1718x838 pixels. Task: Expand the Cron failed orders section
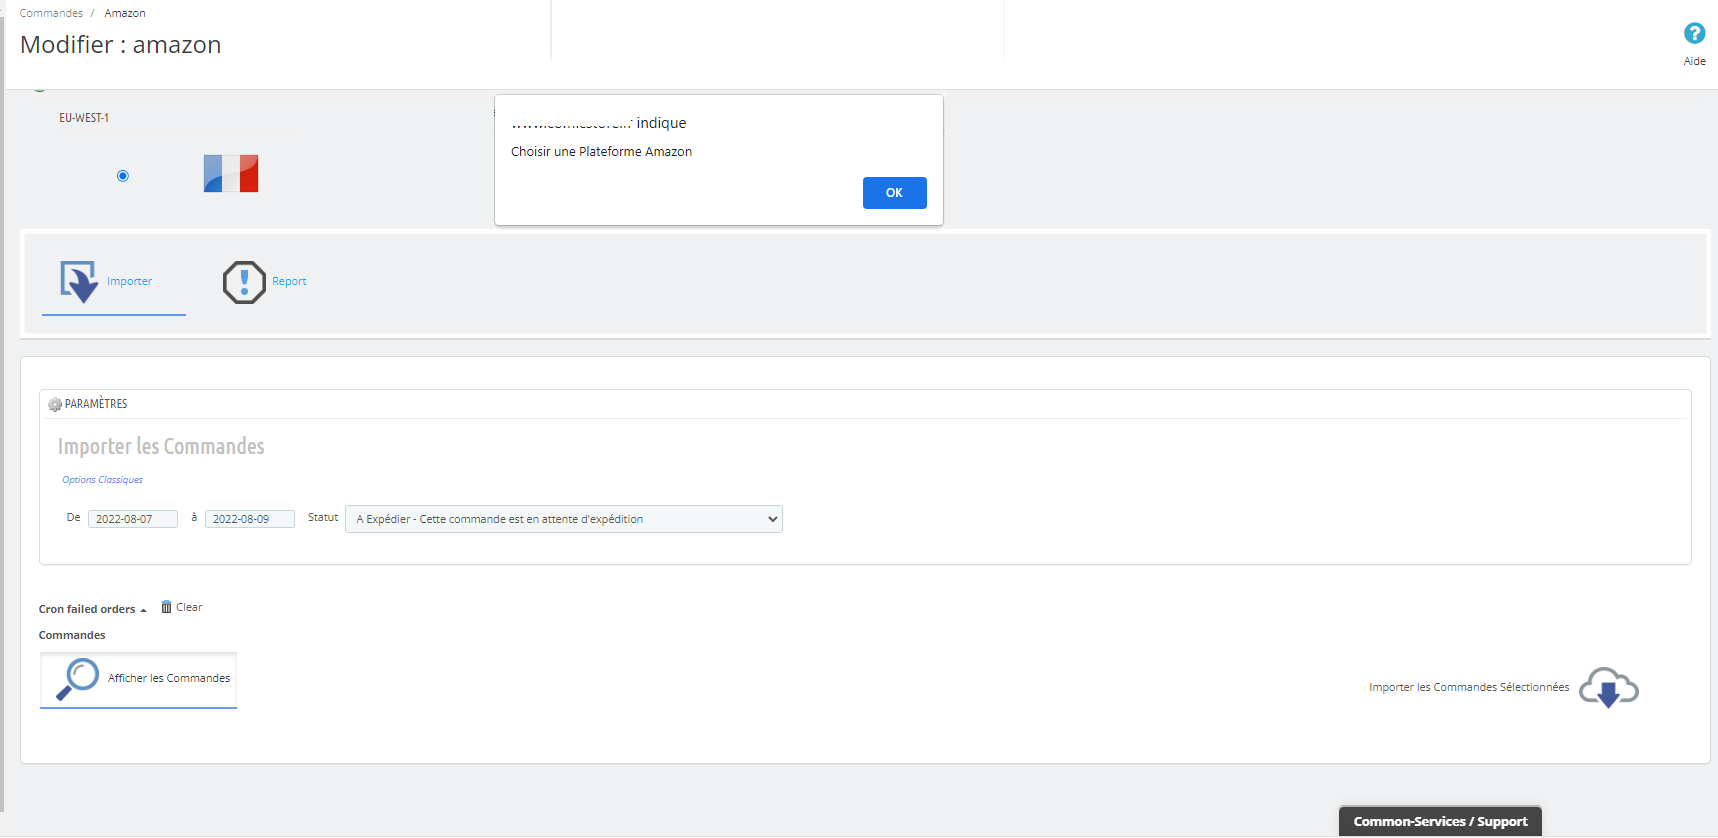(x=92, y=609)
